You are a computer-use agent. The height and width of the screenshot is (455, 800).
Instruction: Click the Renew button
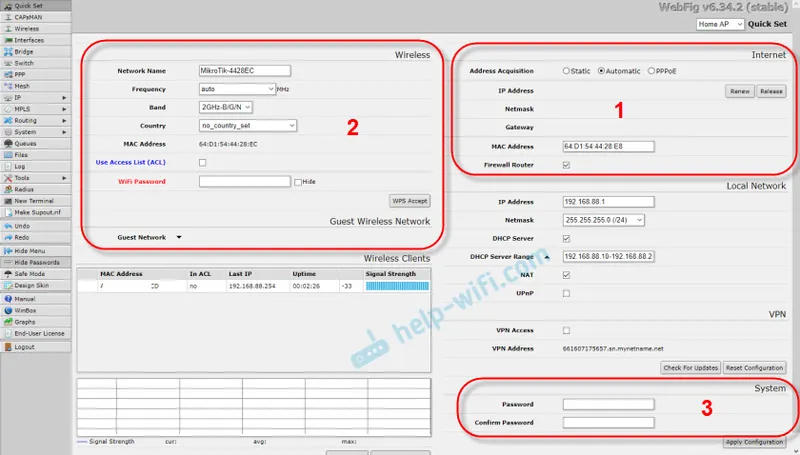click(739, 91)
